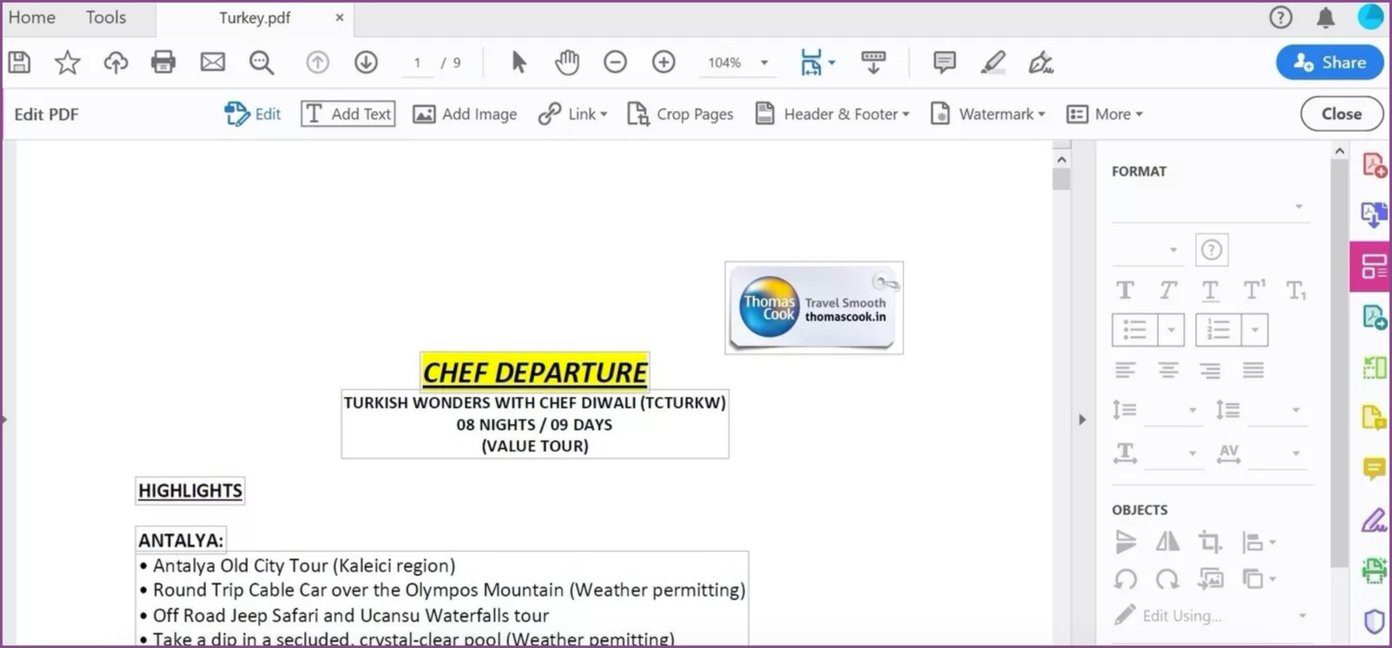Viewport: 1392px width, 648px height.
Task: Toggle superscript text format
Action: click(1254, 290)
